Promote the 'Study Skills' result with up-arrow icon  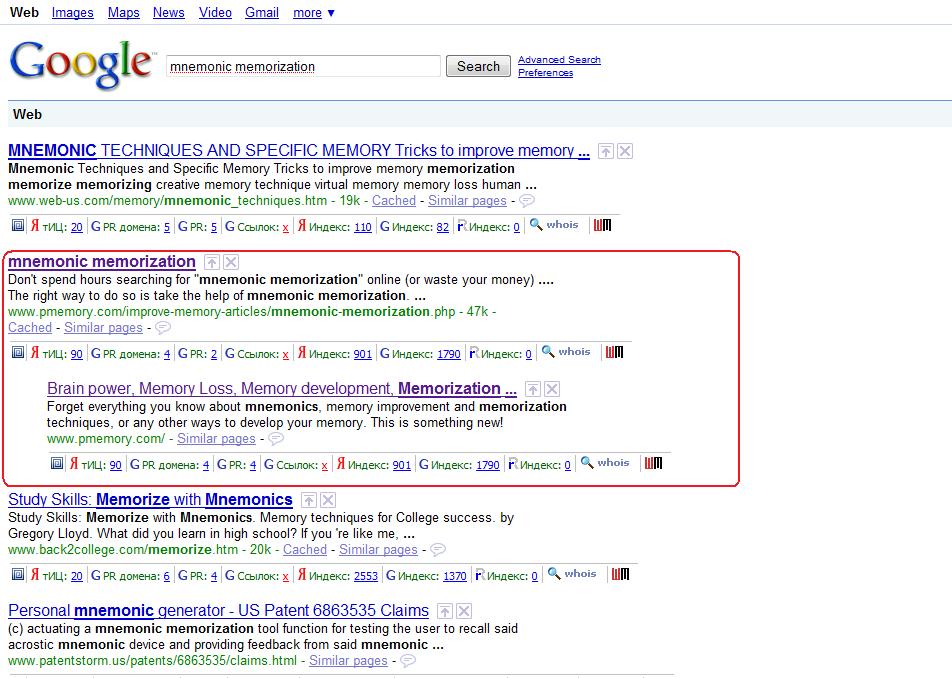(x=308, y=500)
